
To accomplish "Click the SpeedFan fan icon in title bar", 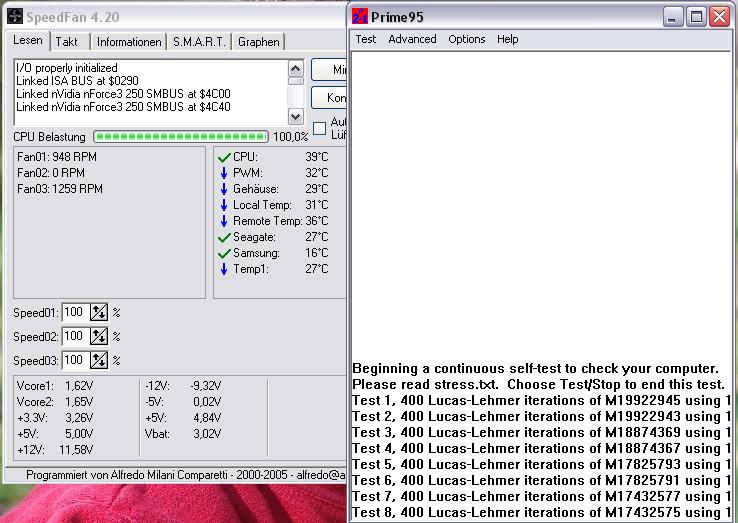I will pyautogui.click(x=15, y=17).
